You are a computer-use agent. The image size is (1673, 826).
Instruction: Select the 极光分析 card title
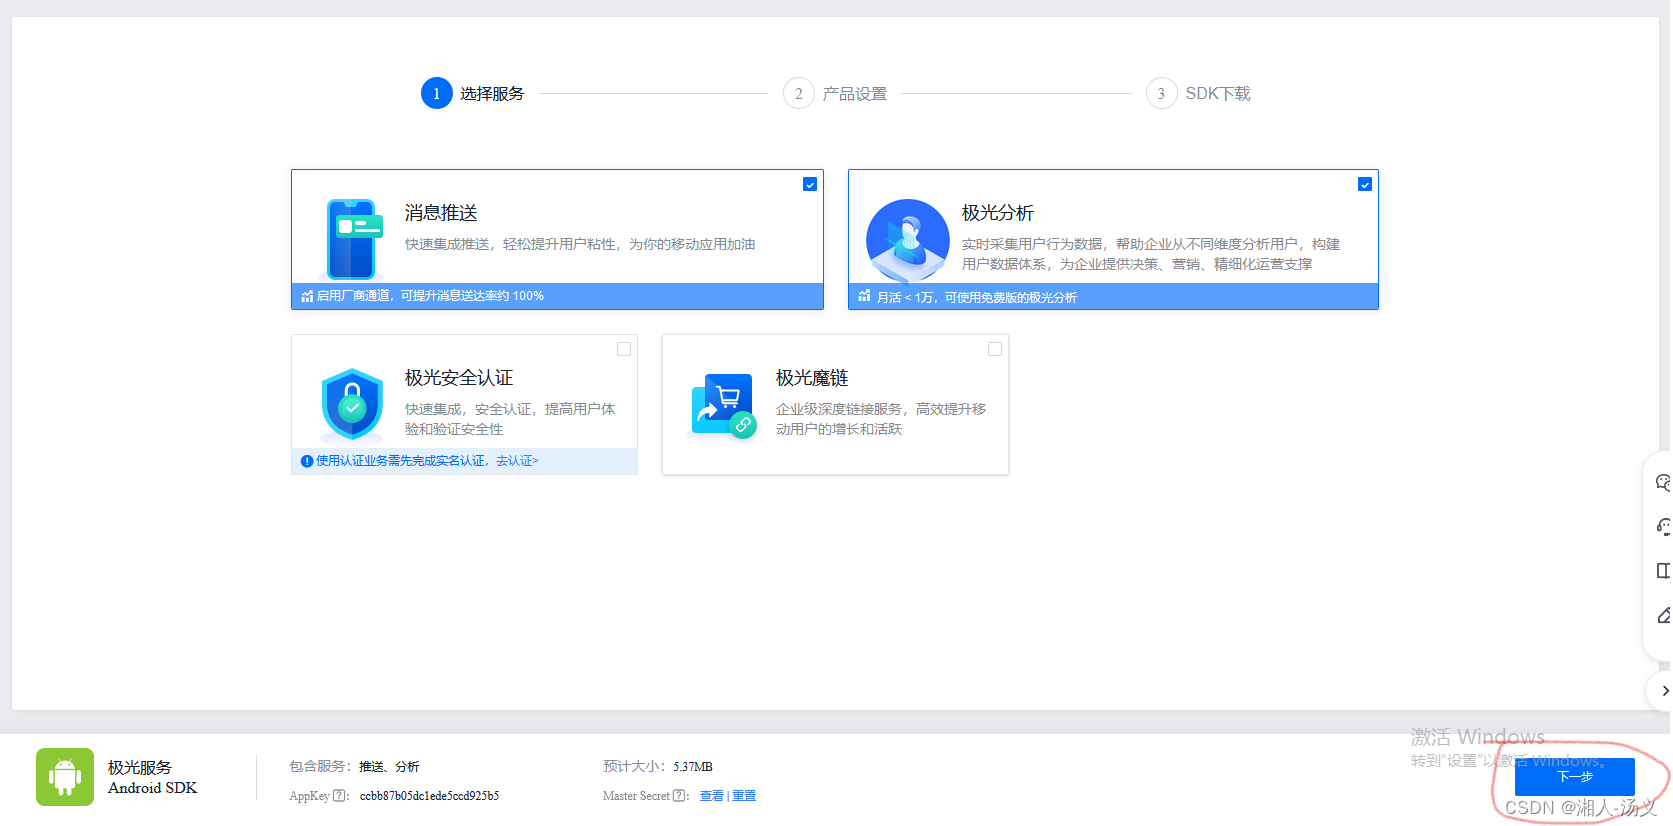tap(998, 213)
